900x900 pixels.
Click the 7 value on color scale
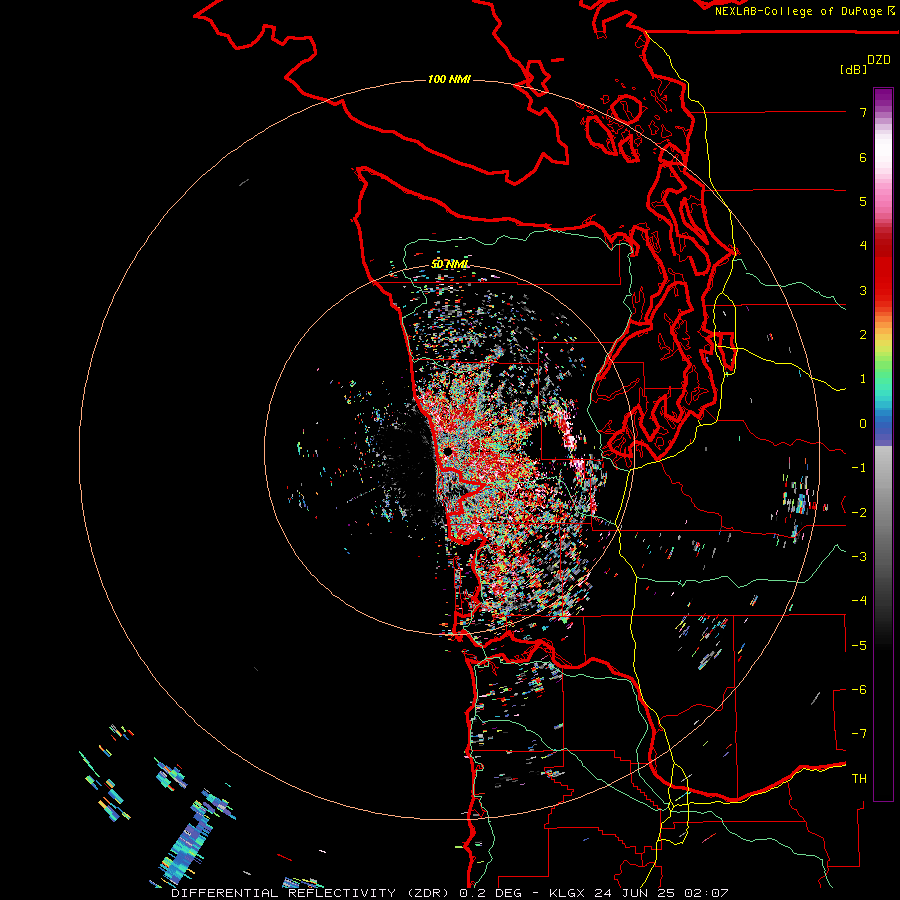pyautogui.click(x=863, y=112)
